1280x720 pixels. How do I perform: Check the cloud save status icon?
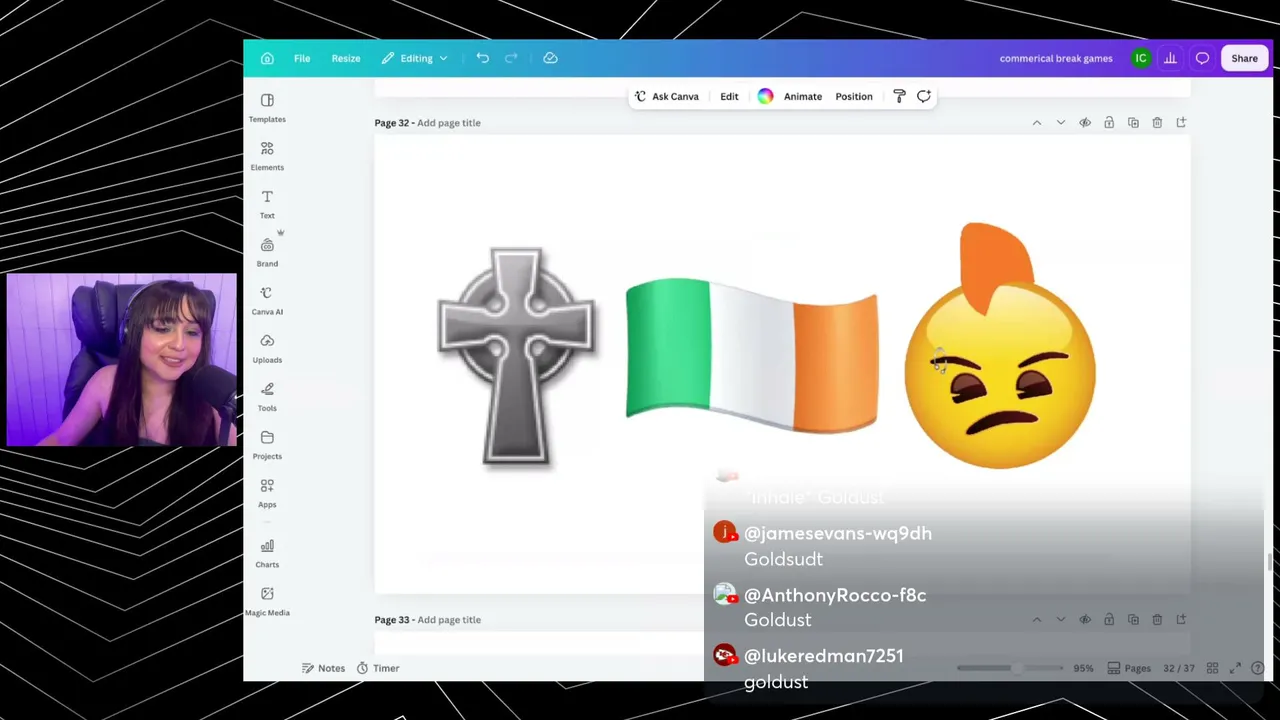[x=550, y=58]
